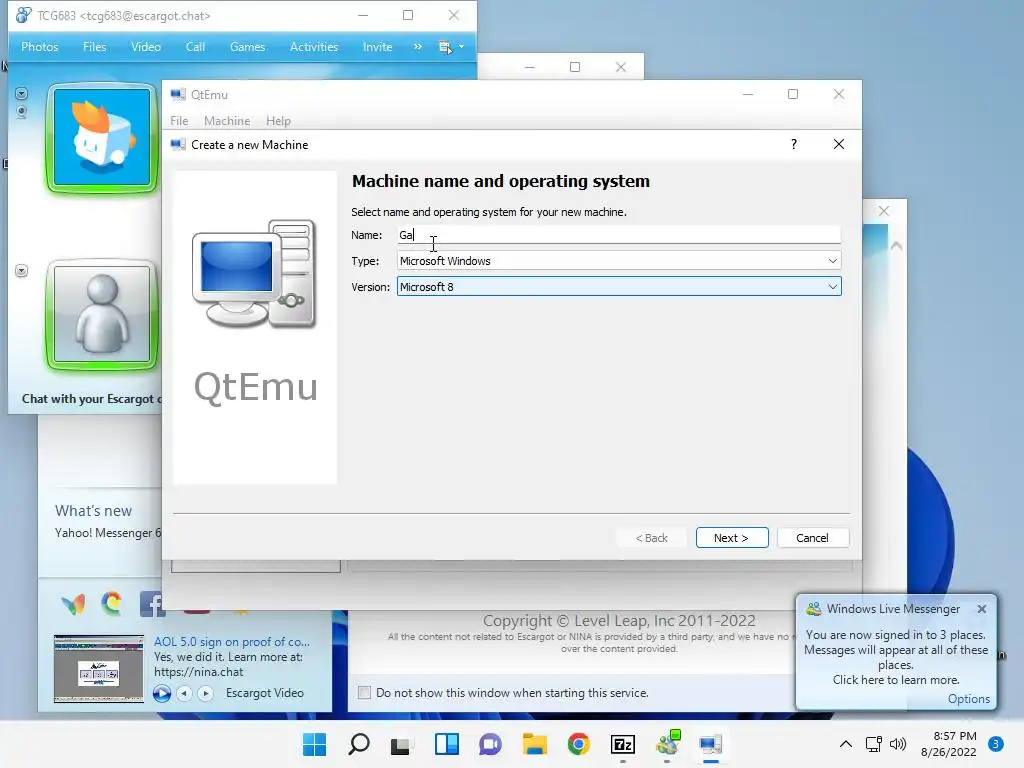Image resolution: width=1024 pixels, height=768 pixels.
Task: Show hidden system tray icons
Action: [846, 744]
